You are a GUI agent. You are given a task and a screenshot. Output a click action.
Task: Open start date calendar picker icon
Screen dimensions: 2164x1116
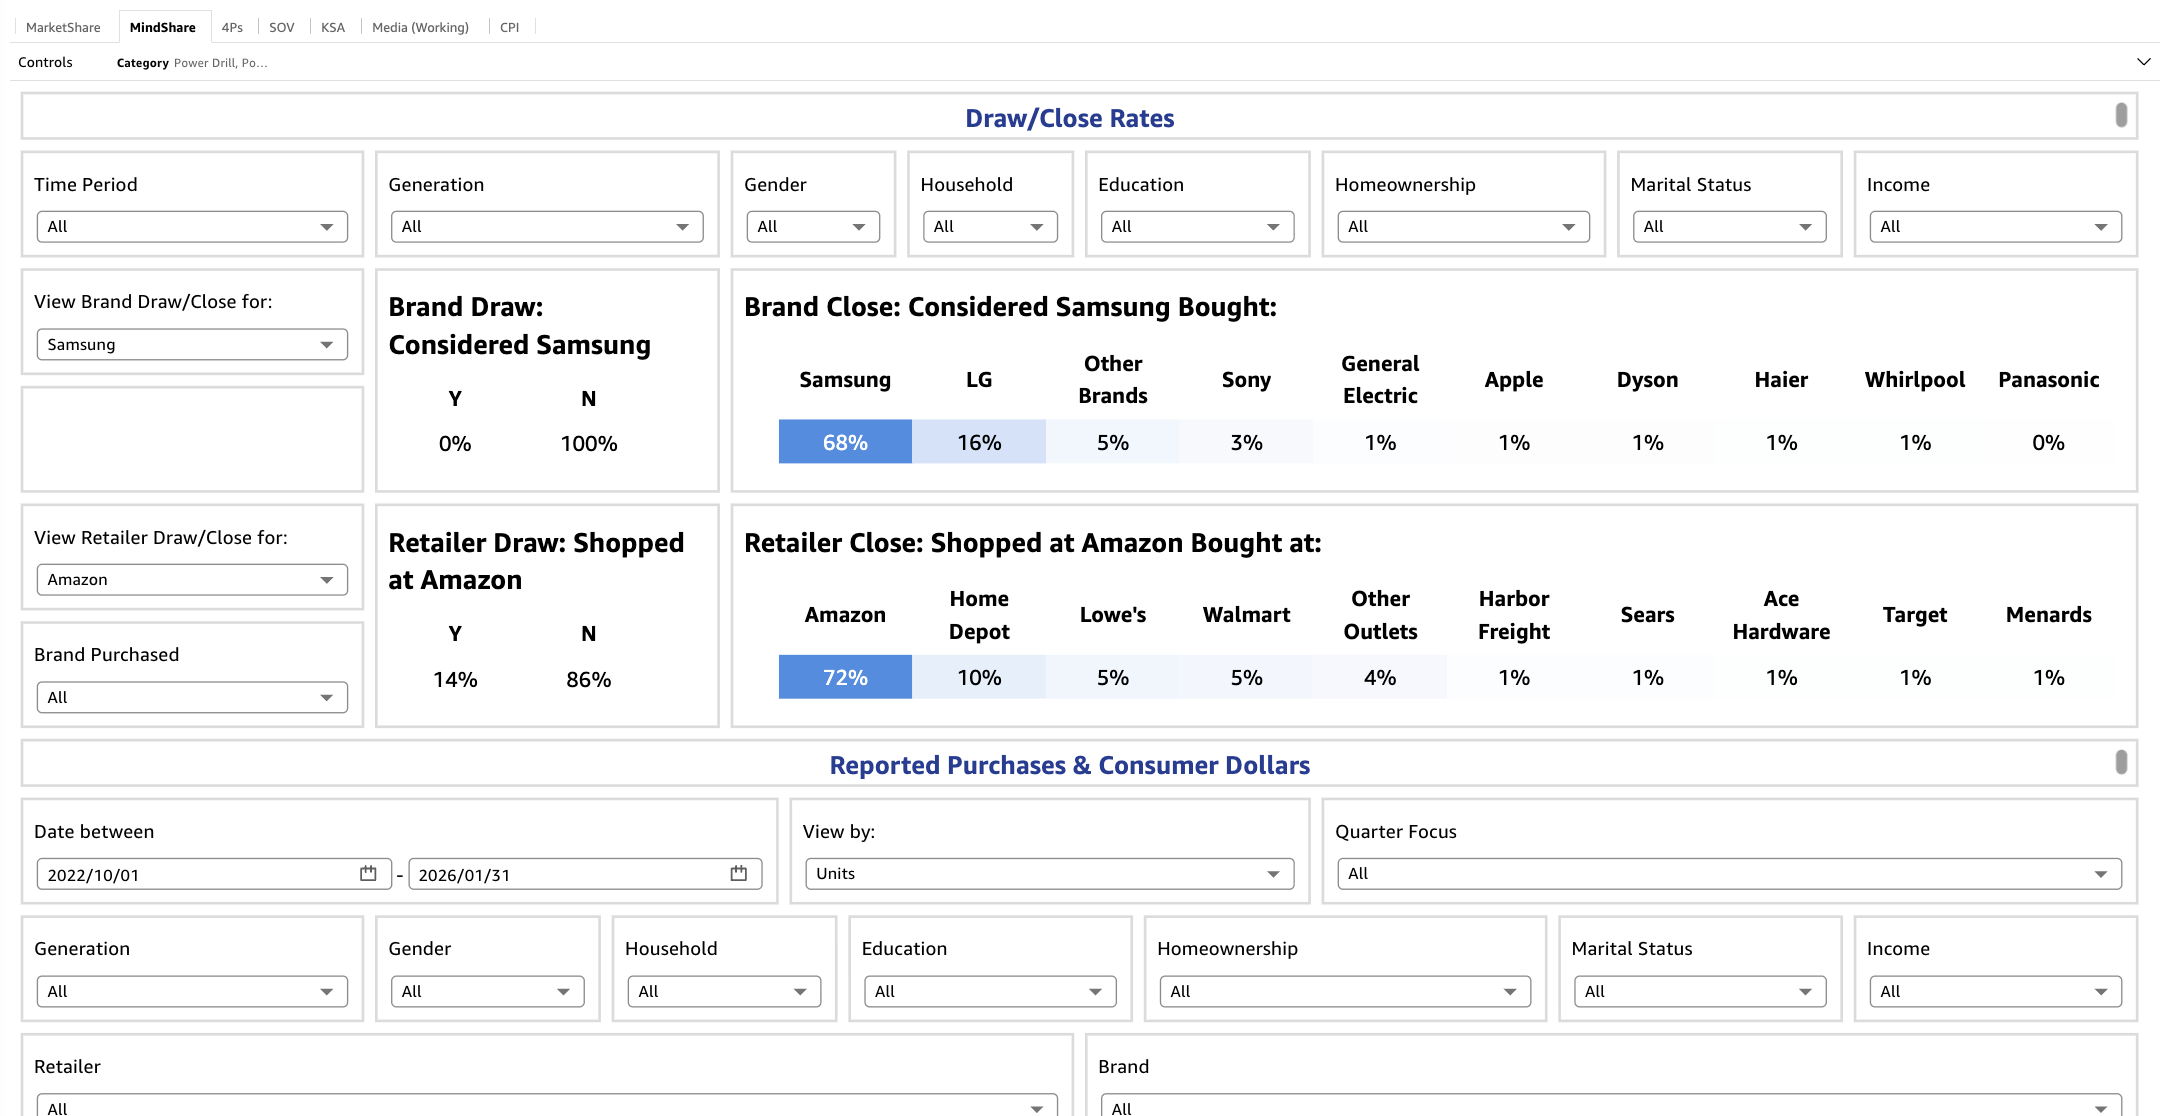point(368,874)
